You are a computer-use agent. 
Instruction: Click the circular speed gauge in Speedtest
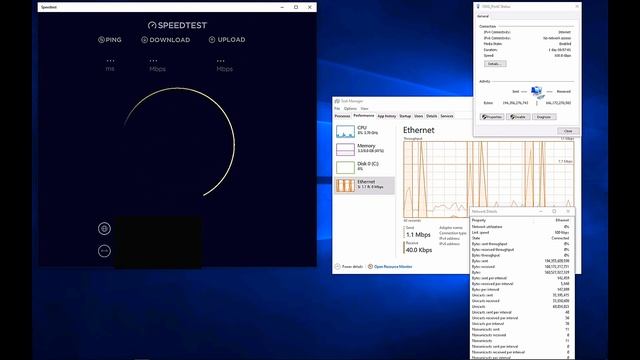point(178,142)
